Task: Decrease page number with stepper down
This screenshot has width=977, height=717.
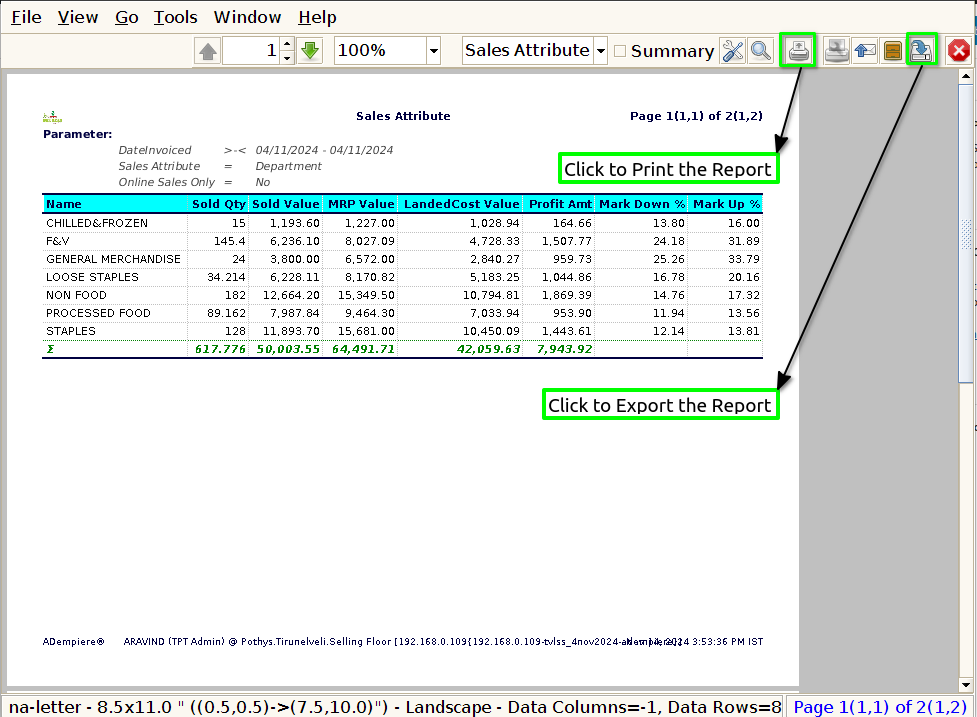Action: tap(287, 58)
